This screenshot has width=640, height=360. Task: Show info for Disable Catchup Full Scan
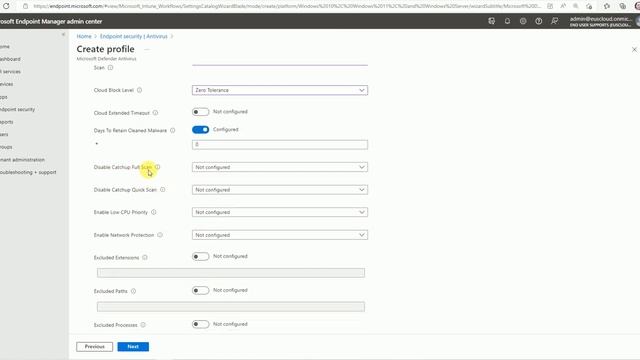(158, 167)
